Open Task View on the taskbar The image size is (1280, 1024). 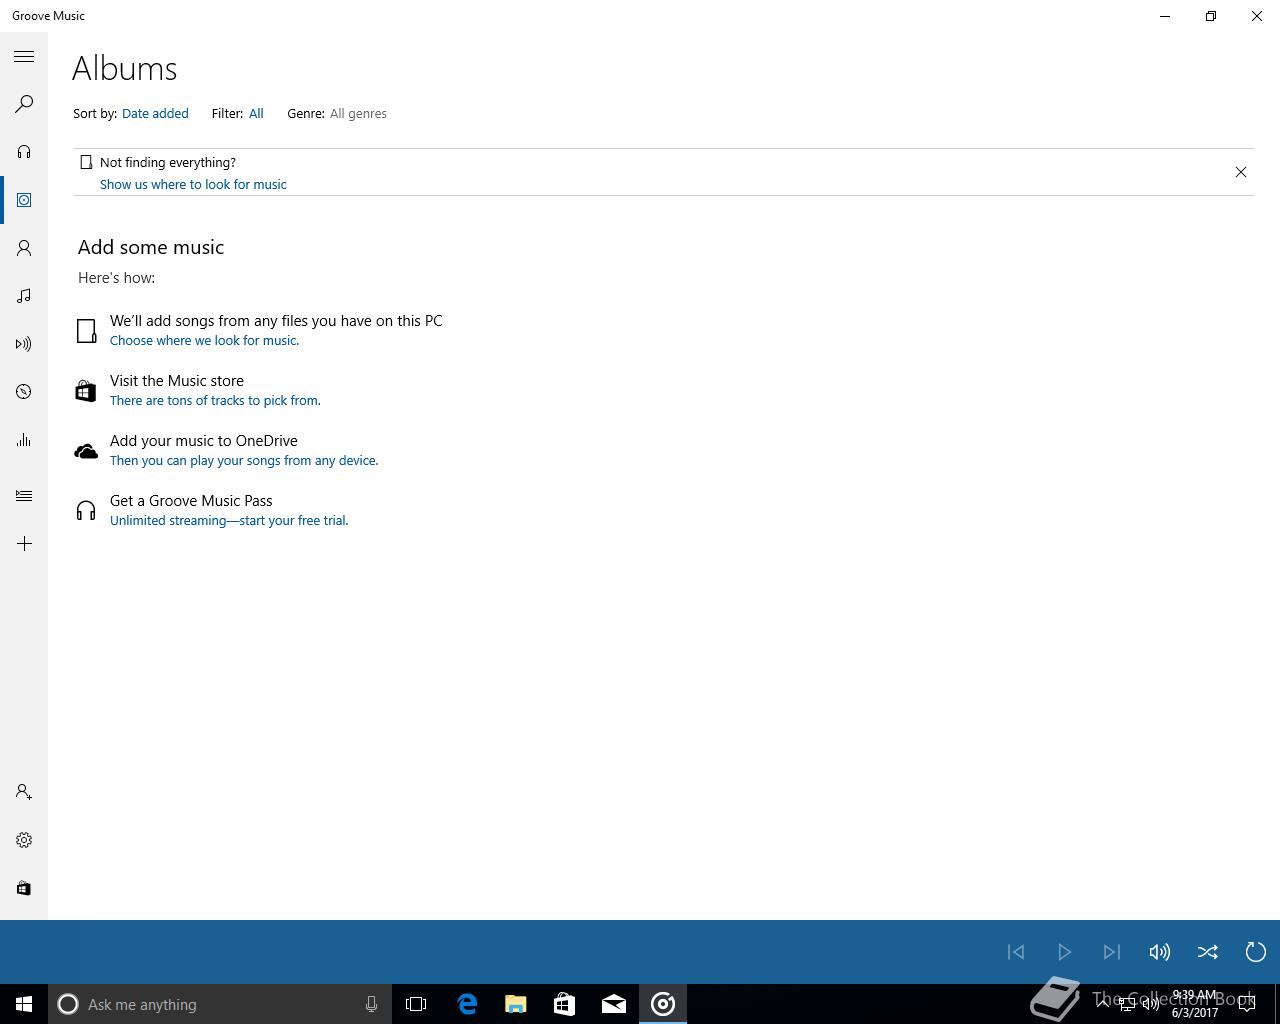(x=416, y=1004)
